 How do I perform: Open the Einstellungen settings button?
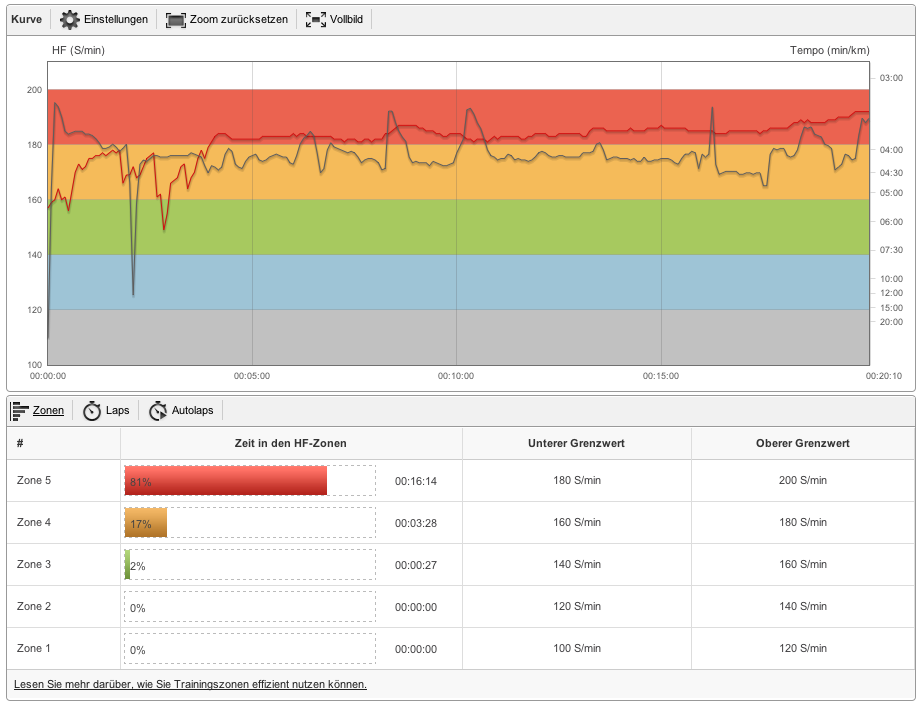115,19
